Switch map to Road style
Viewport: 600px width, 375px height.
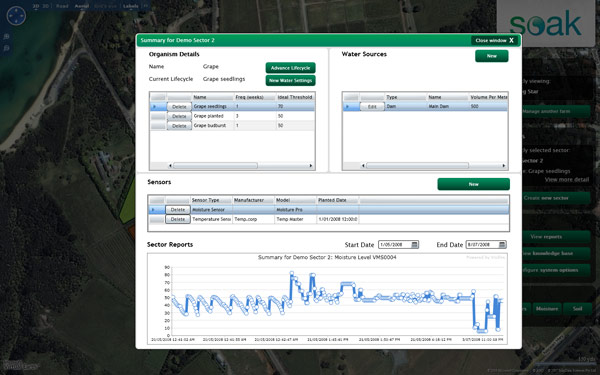pyautogui.click(x=62, y=6)
